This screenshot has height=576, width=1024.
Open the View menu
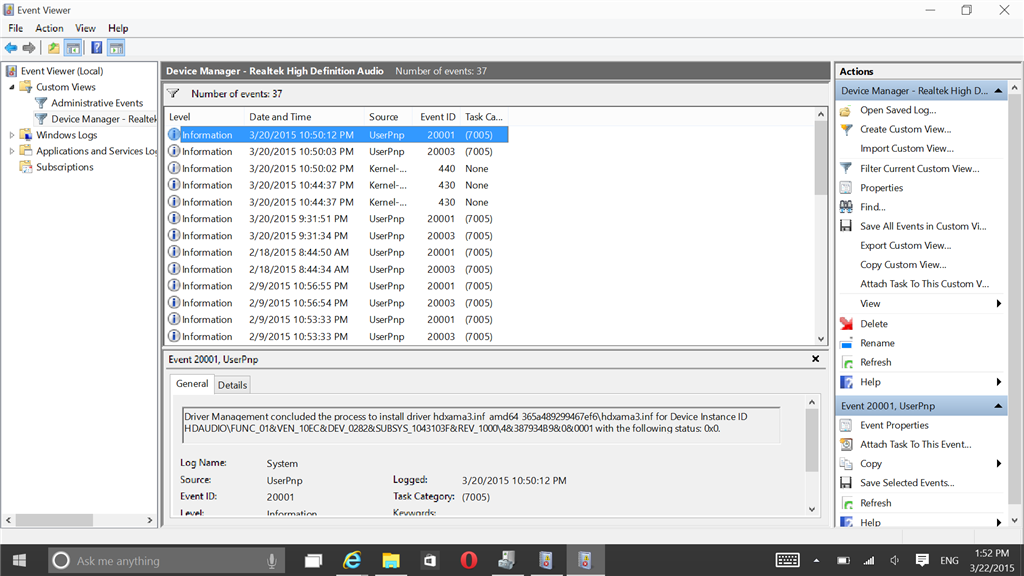tap(85, 28)
